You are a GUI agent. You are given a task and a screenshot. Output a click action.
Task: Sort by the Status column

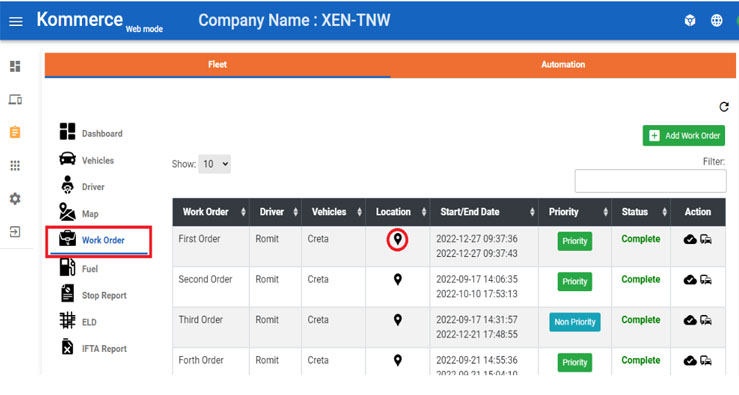point(641,212)
